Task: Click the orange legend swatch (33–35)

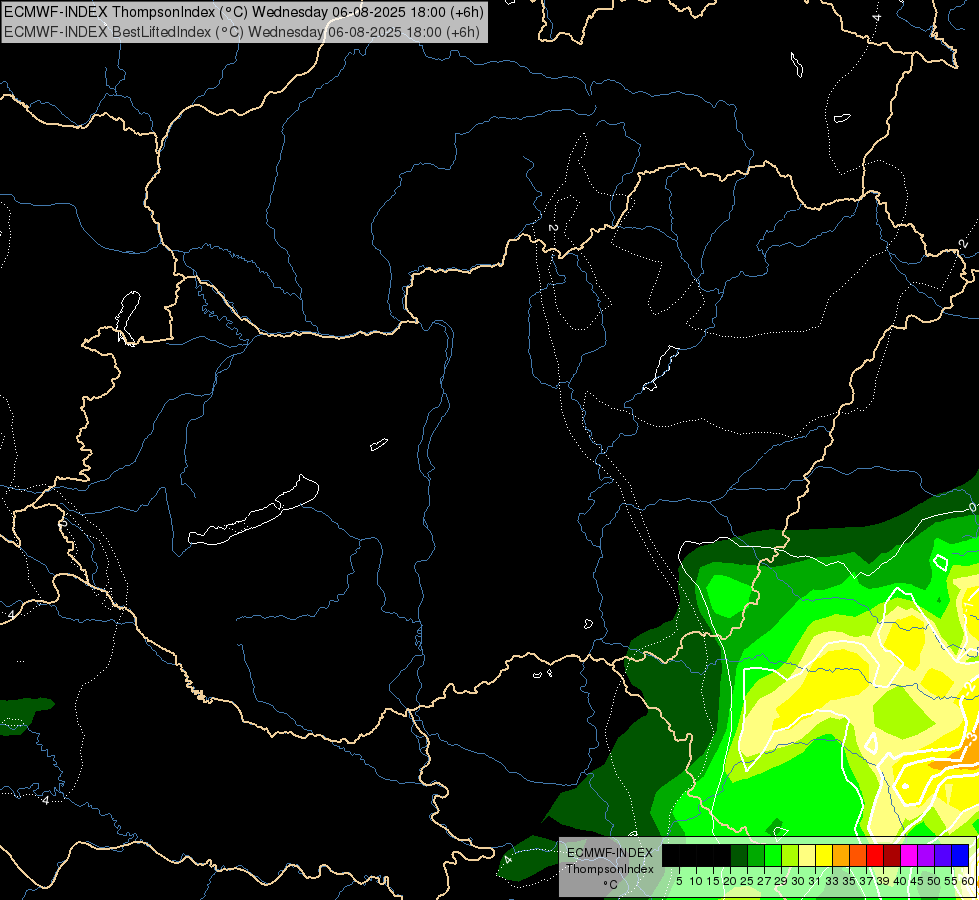Action: (x=841, y=855)
